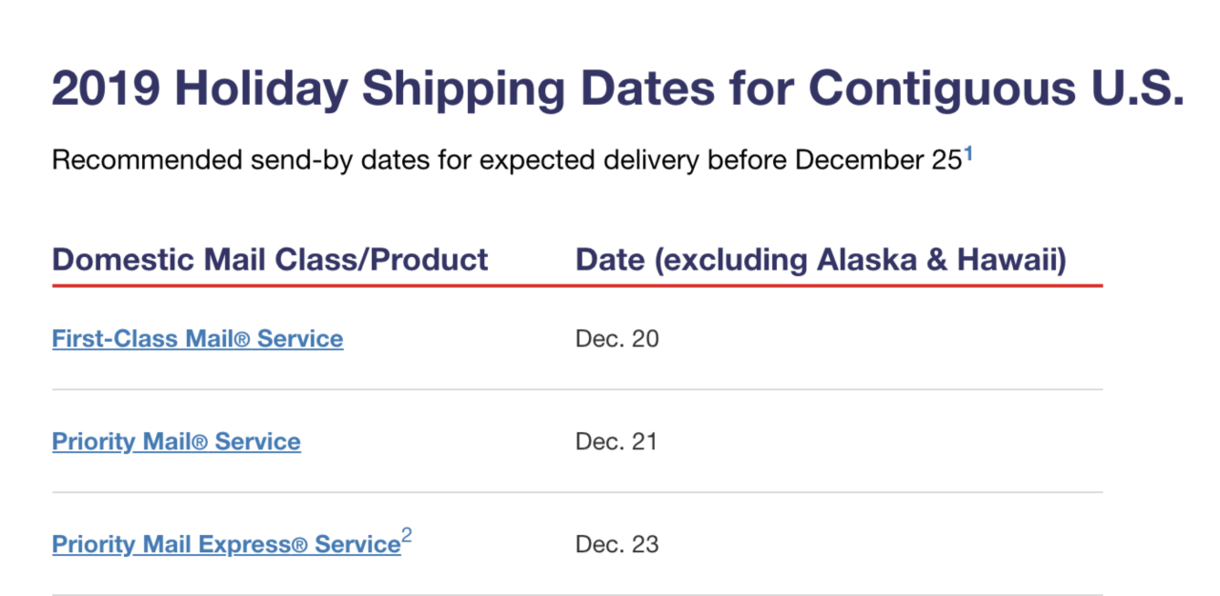Select the Domestic Mail Class/Product column header

point(270,260)
